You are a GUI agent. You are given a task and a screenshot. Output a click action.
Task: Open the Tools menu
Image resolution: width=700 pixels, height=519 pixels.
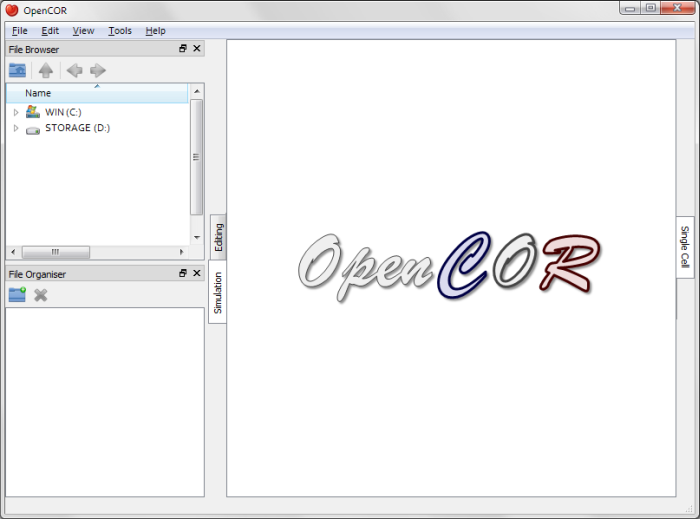click(x=120, y=31)
